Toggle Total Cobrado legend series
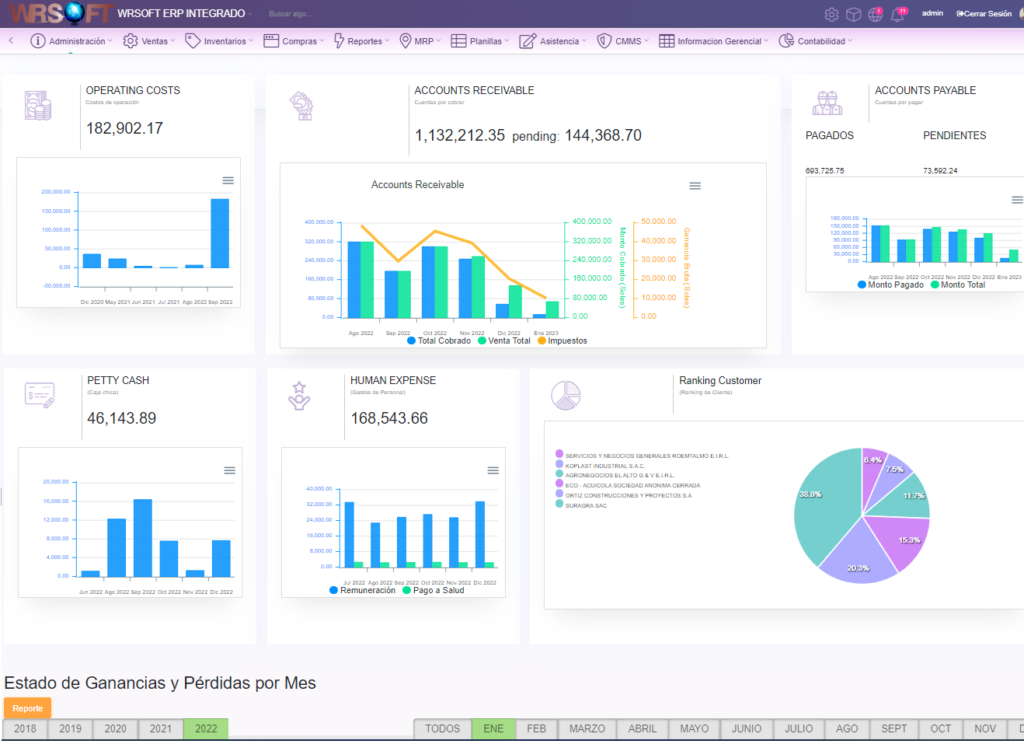 (x=438, y=341)
